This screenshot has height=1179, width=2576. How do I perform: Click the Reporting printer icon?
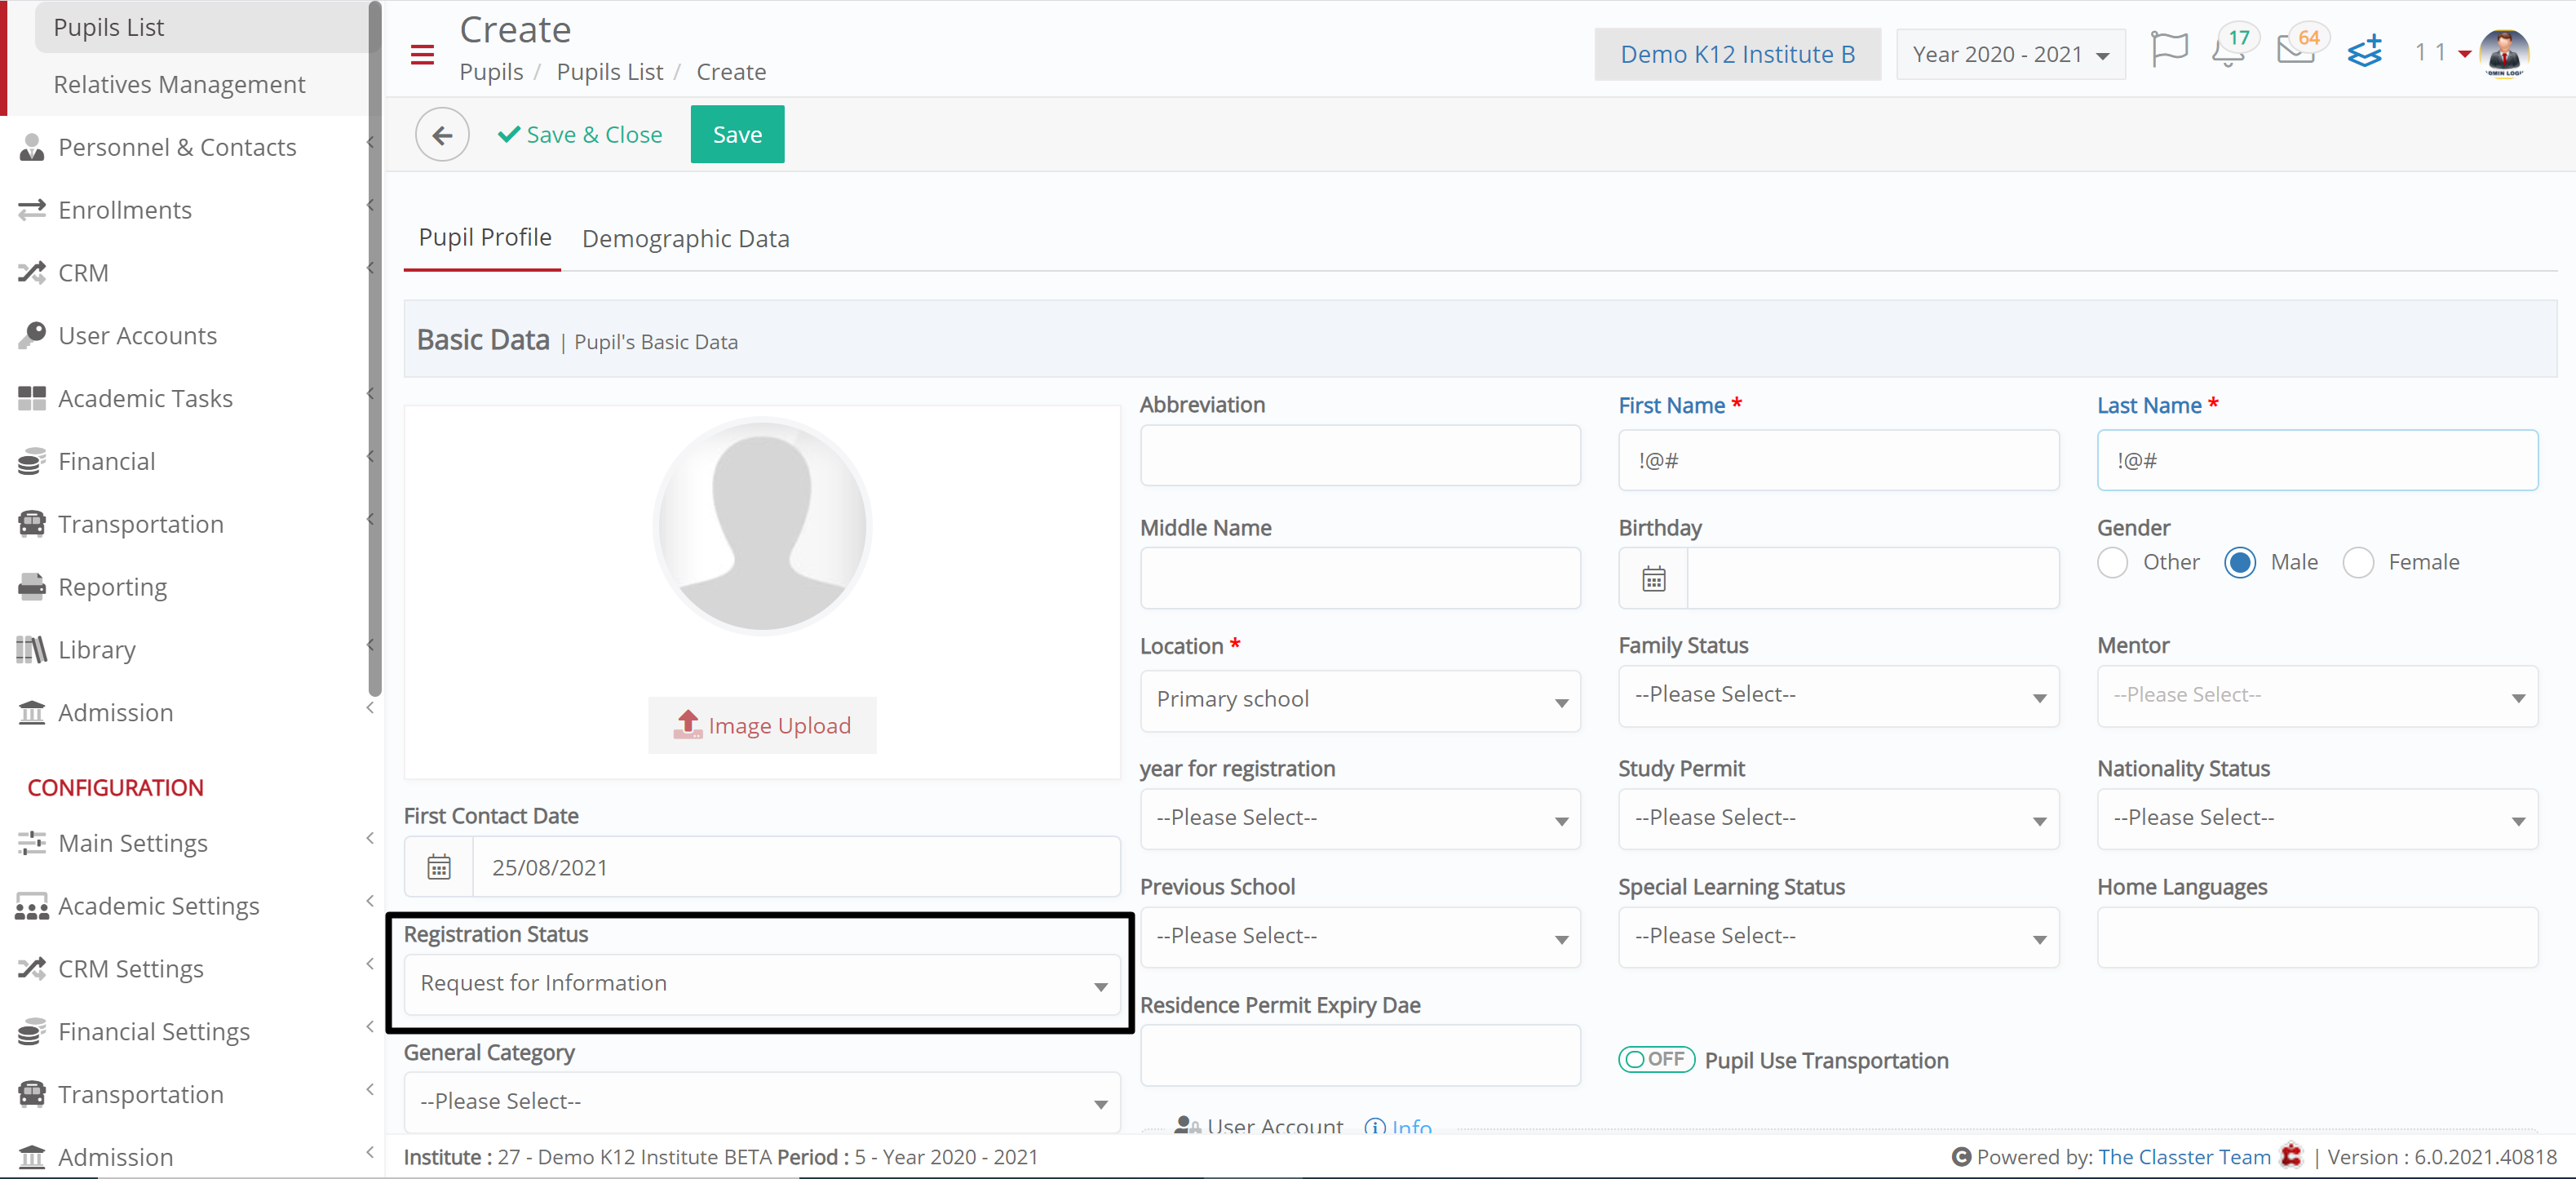tap(32, 587)
